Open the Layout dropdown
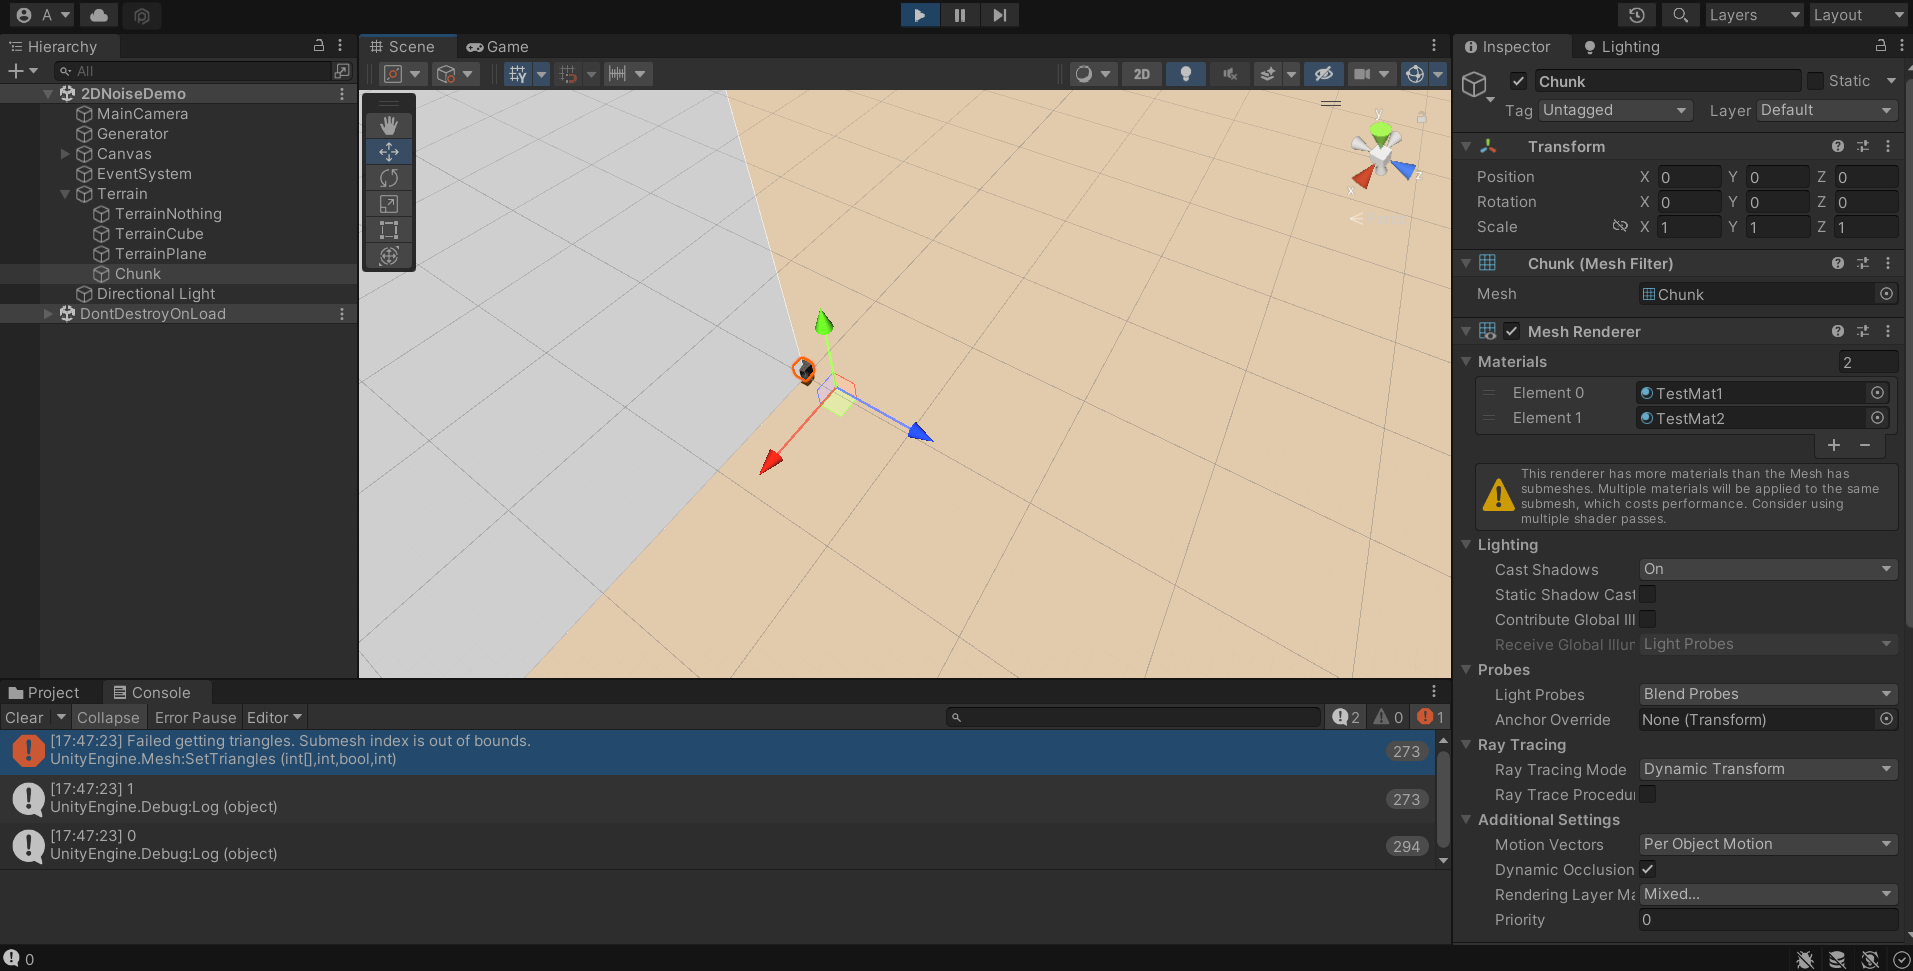1913x971 pixels. (x=1857, y=15)
